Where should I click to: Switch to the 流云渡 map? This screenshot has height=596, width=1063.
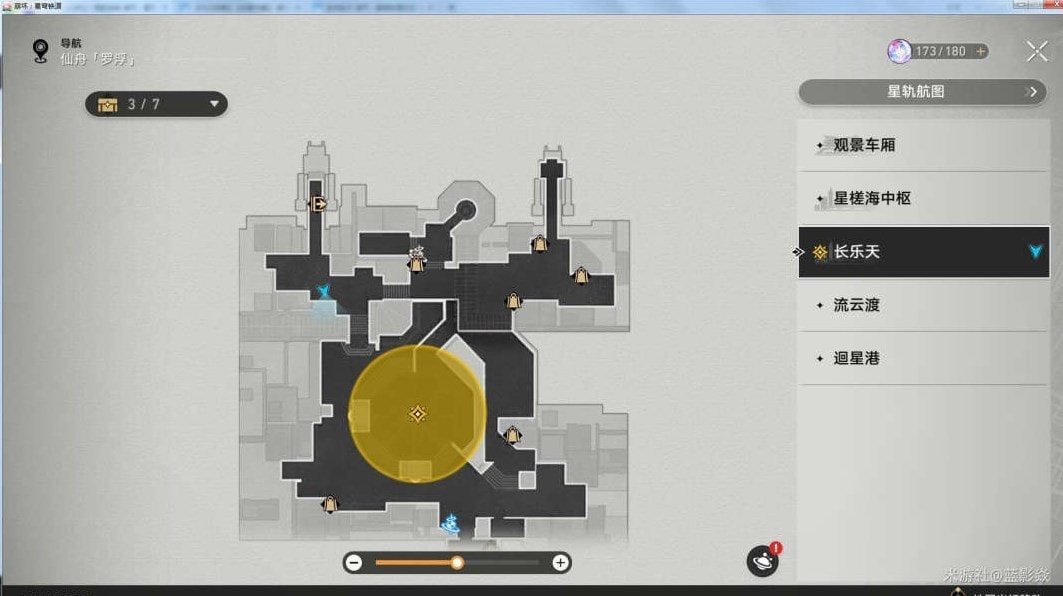(x=856, y=305)
